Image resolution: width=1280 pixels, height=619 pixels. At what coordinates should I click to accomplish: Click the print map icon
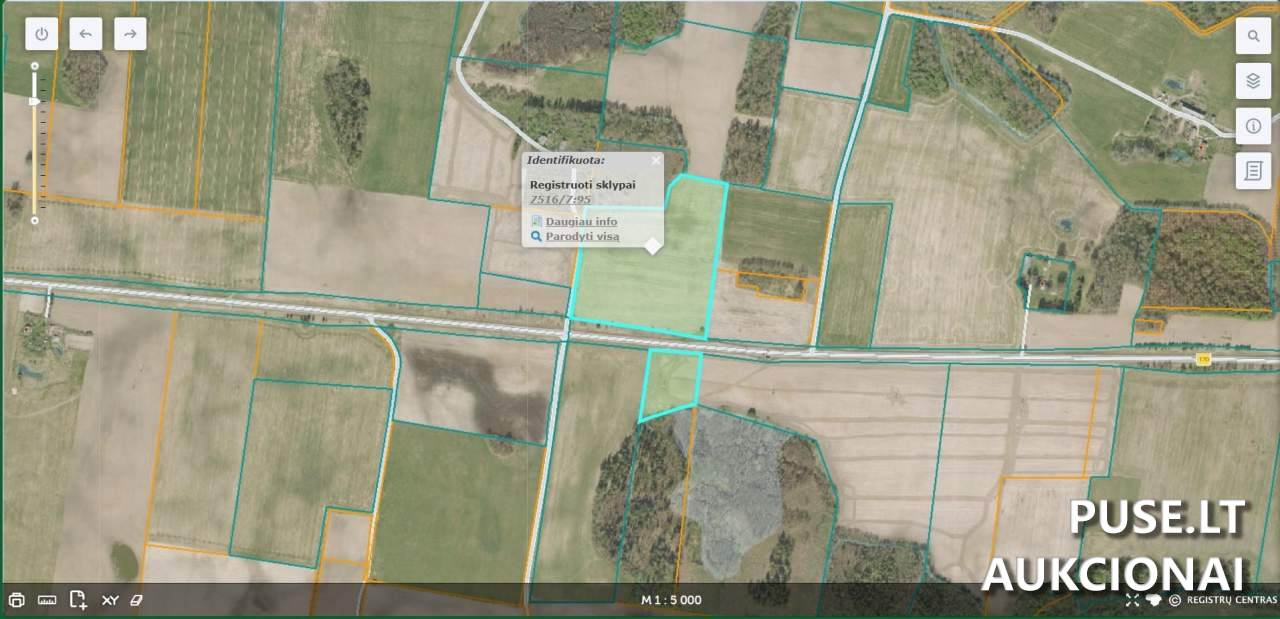(x=16, y=600)
